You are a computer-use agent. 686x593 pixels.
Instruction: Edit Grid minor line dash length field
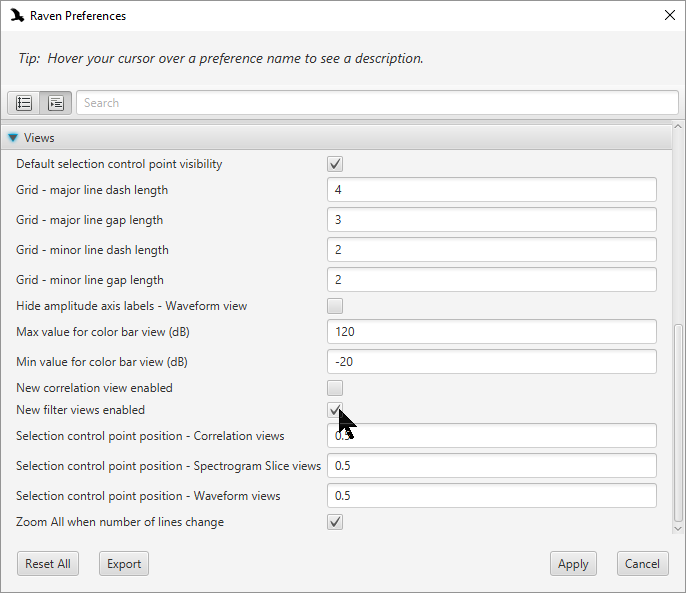point(492,250)
